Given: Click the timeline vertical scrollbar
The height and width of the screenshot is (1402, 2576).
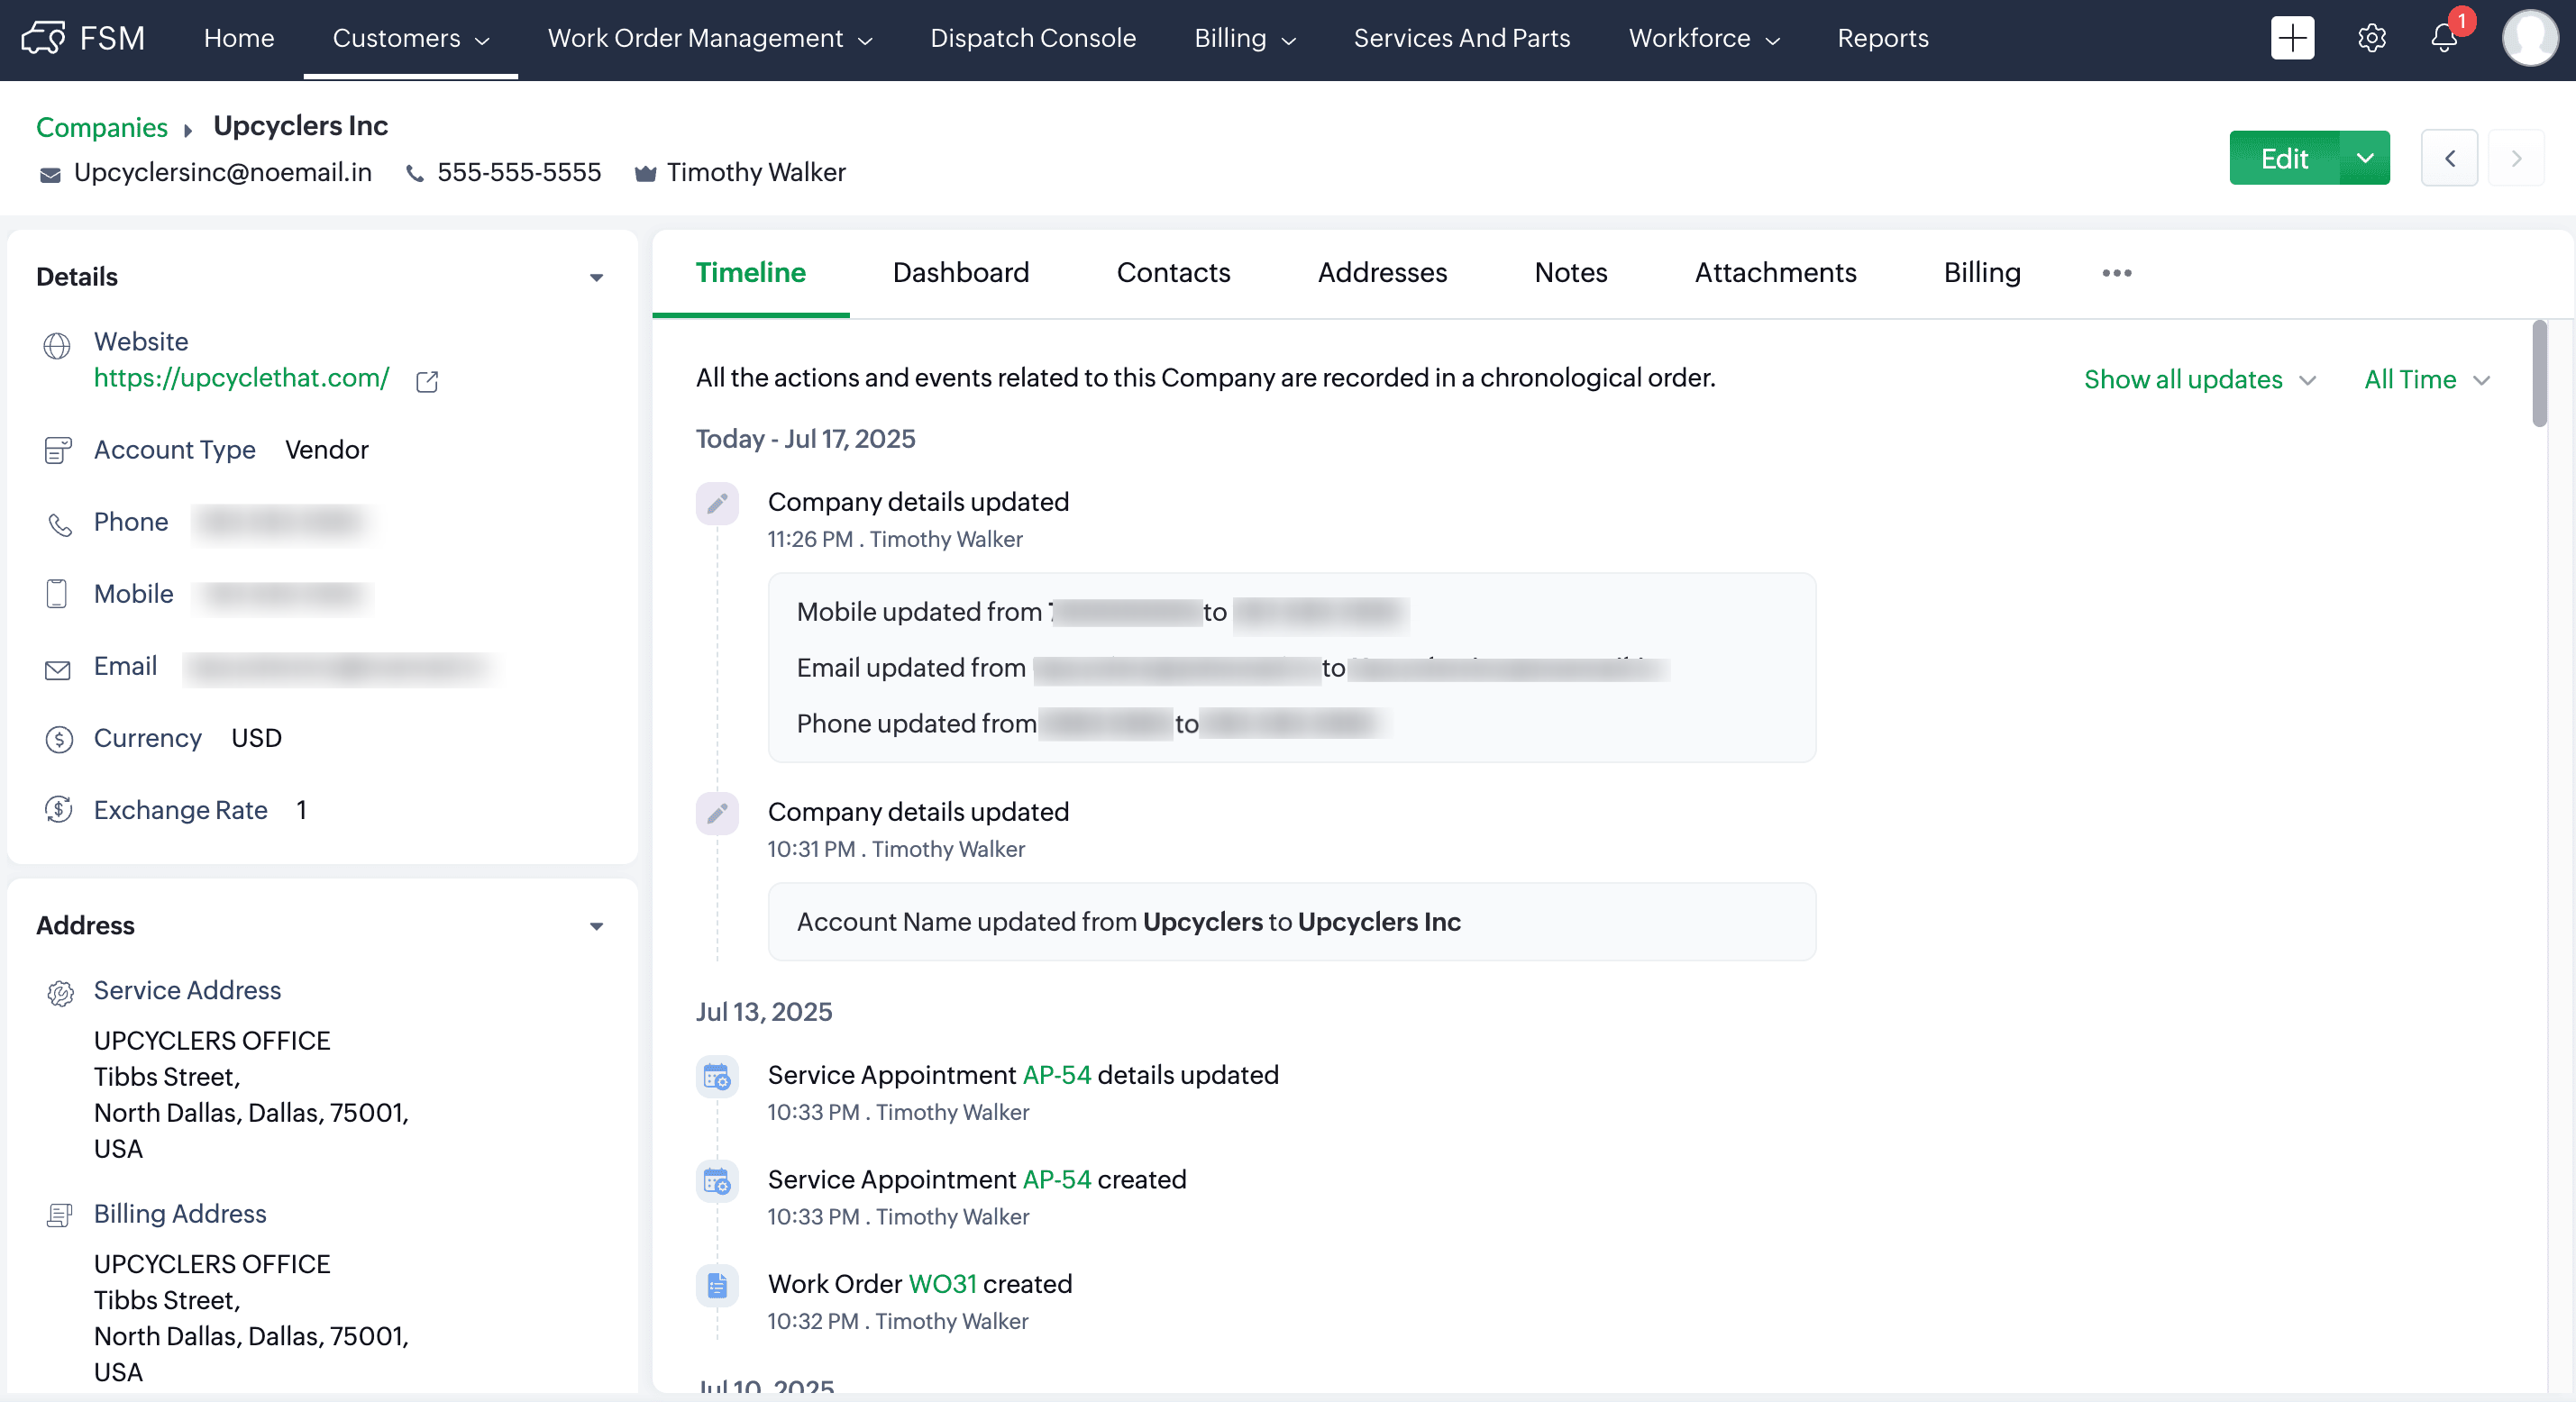Looking at the screenshot, I should [2539, 374].
